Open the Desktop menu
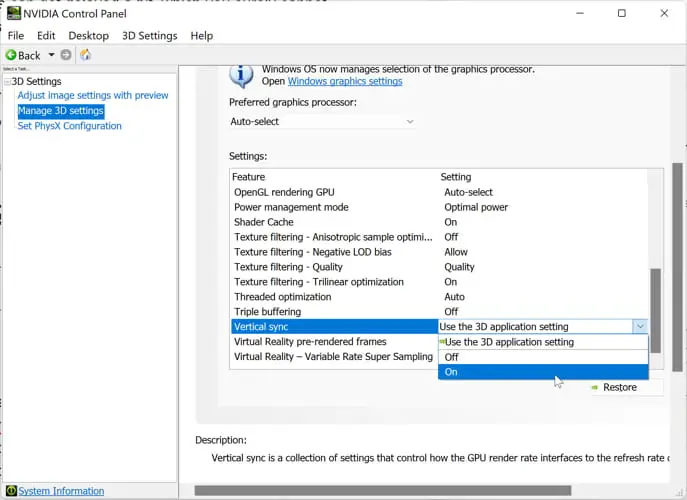Screen dimensions: 687x500 (89, 36)
